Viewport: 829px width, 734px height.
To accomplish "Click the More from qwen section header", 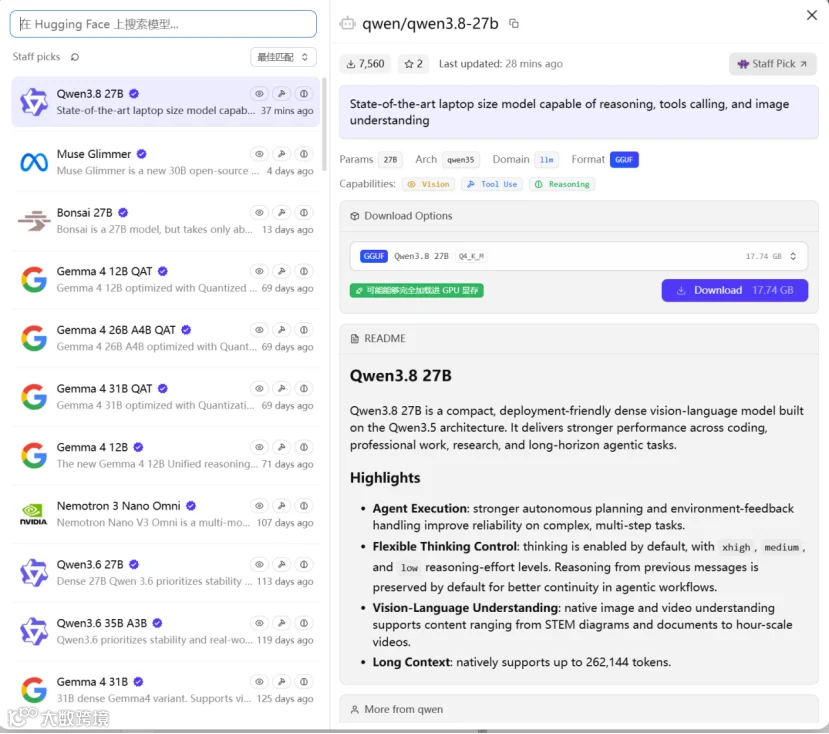I will click(x=578, y=709).
